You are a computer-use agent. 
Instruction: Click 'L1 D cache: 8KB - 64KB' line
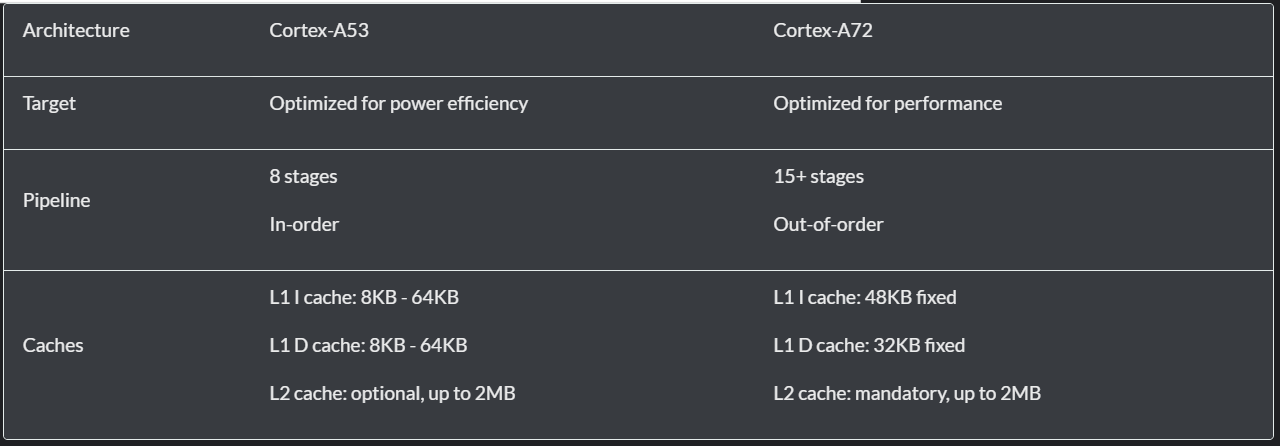368,345
